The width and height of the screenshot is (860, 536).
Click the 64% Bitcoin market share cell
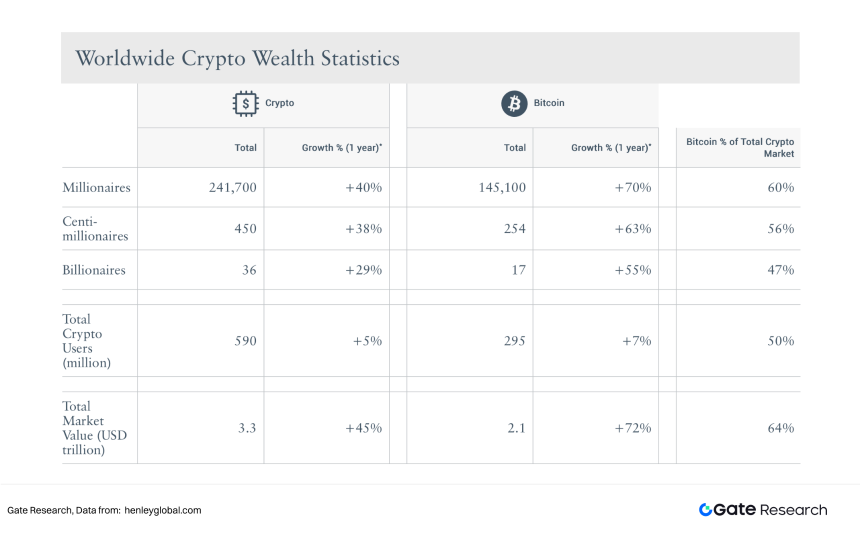781,428
